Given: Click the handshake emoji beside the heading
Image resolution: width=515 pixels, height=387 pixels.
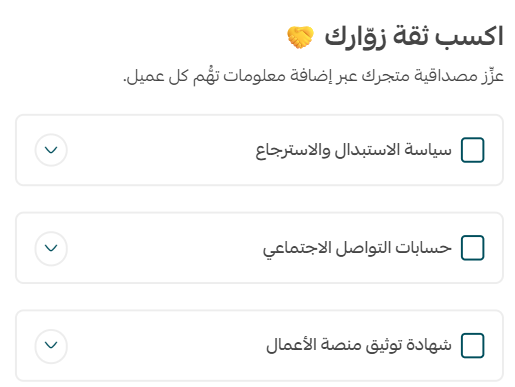Looking at the screenshot, I should click(x=300, y=37).
